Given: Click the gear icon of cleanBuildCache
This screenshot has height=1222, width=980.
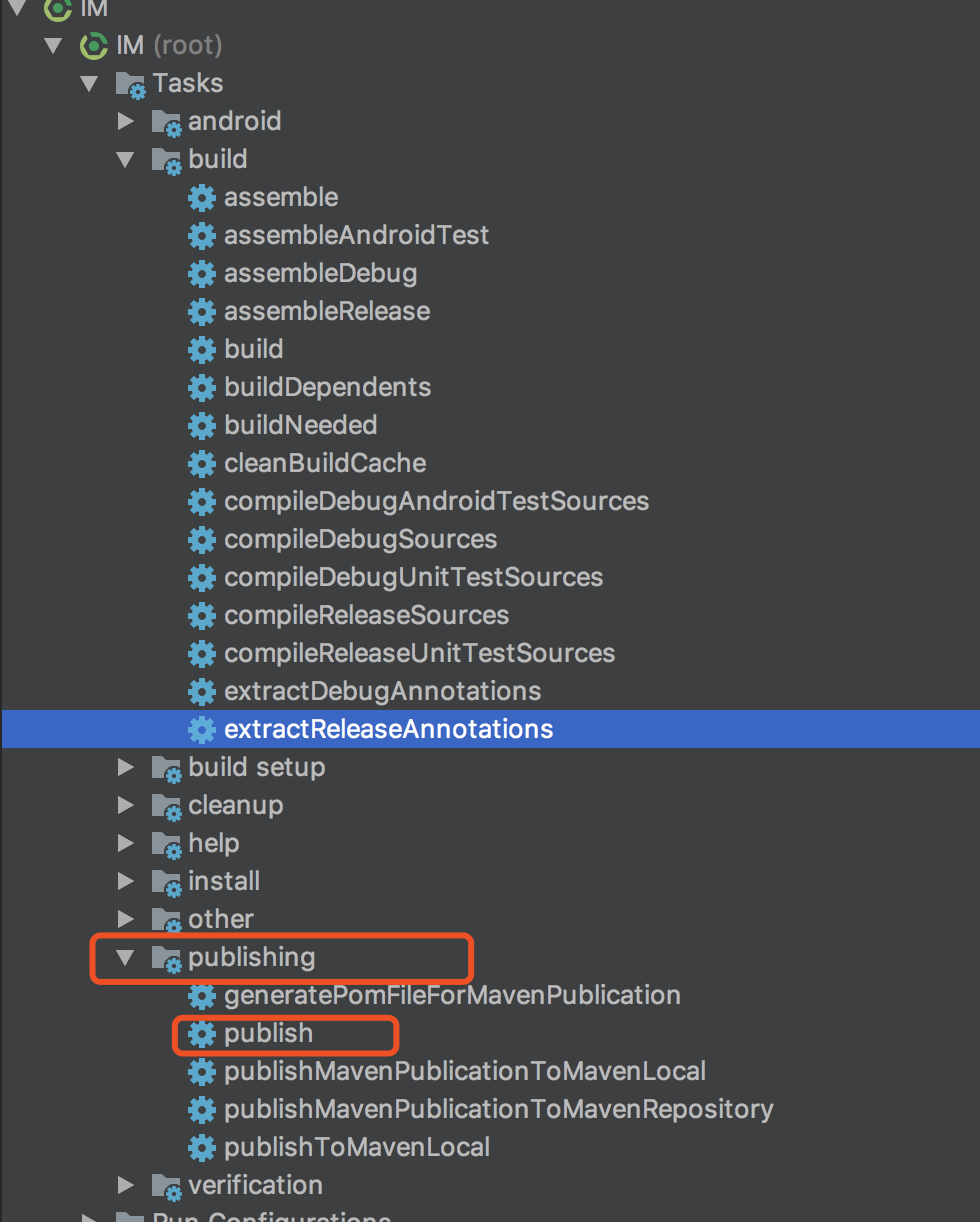Looking at the screenshot, I should click(201, 464).
